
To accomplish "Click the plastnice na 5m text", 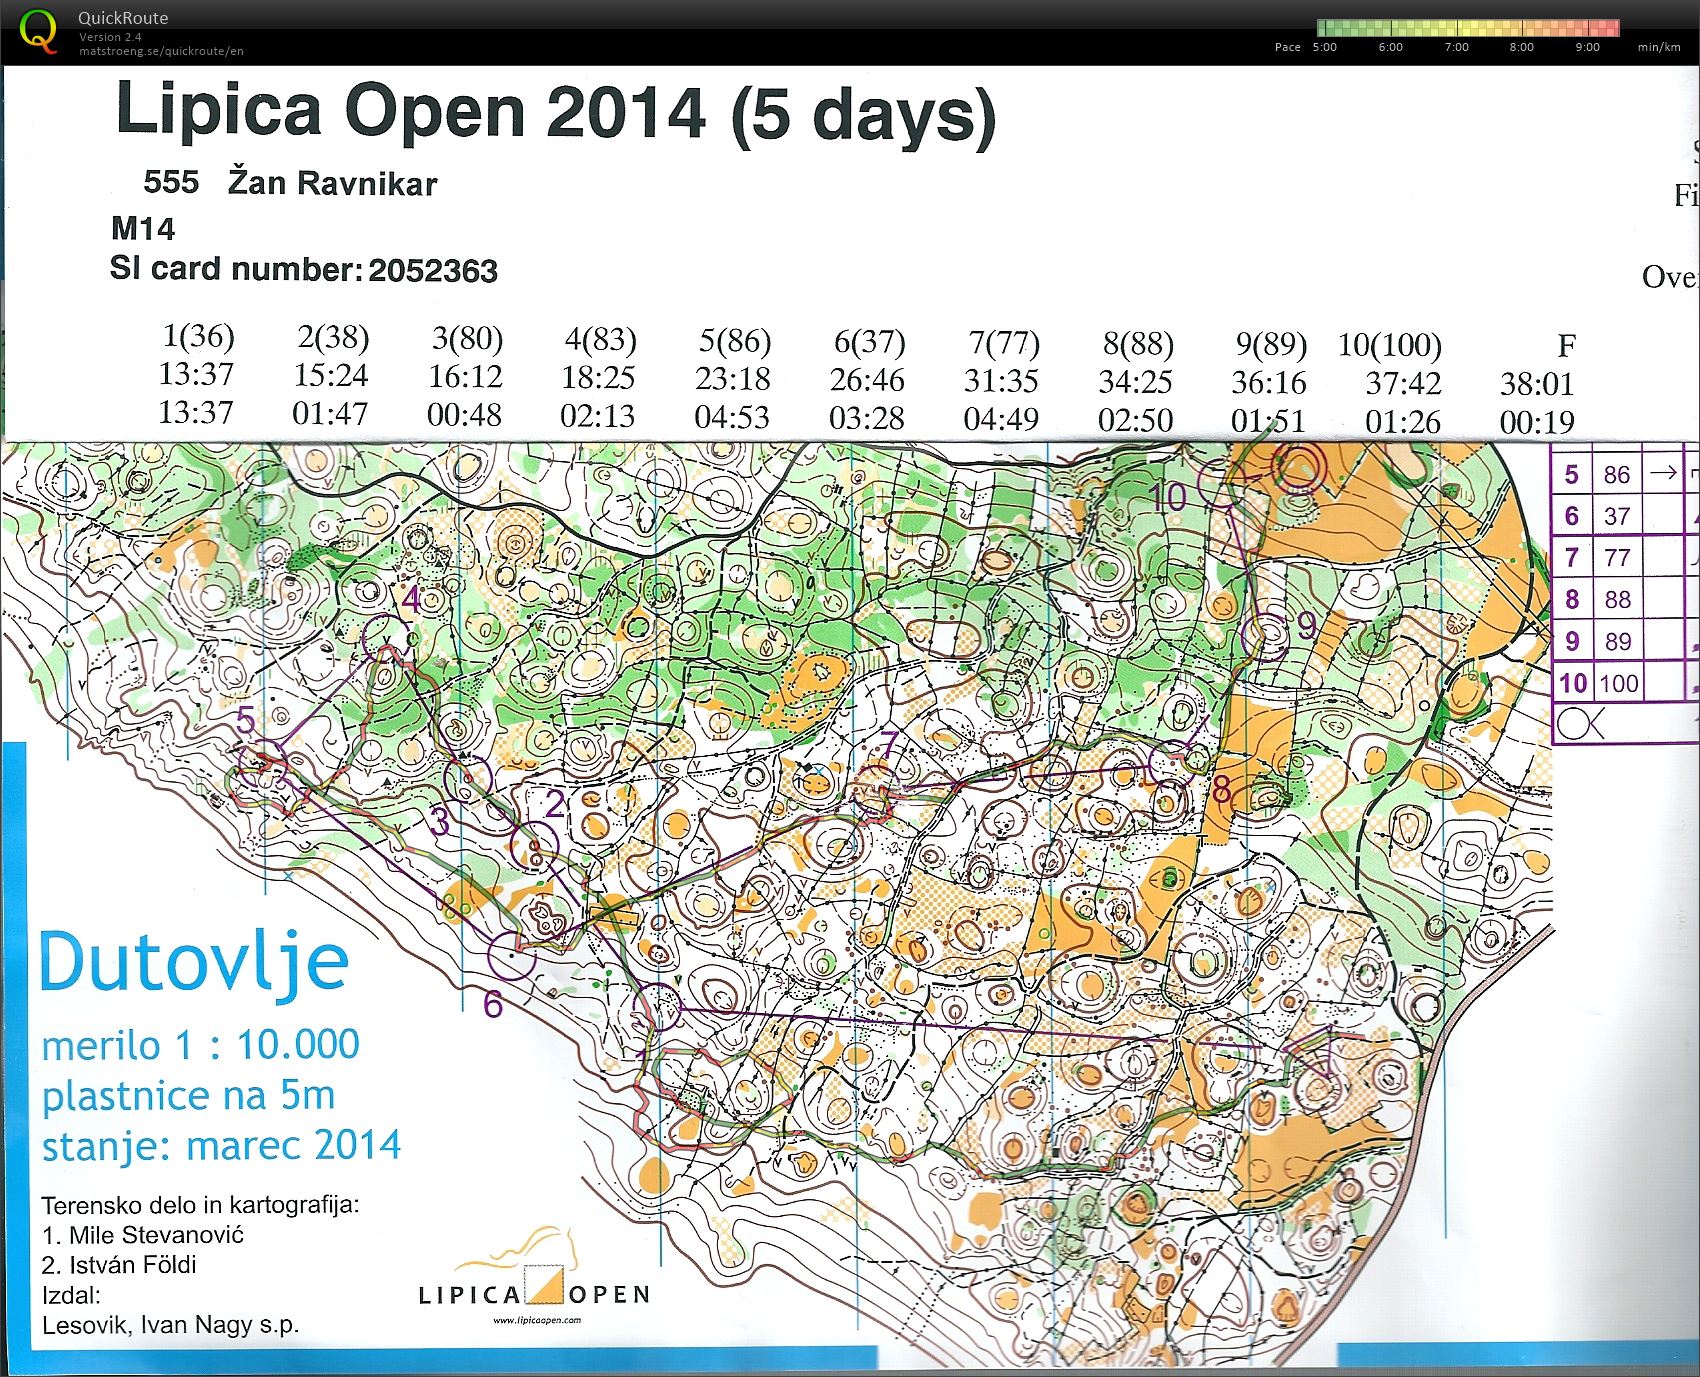I will 188,1096.
